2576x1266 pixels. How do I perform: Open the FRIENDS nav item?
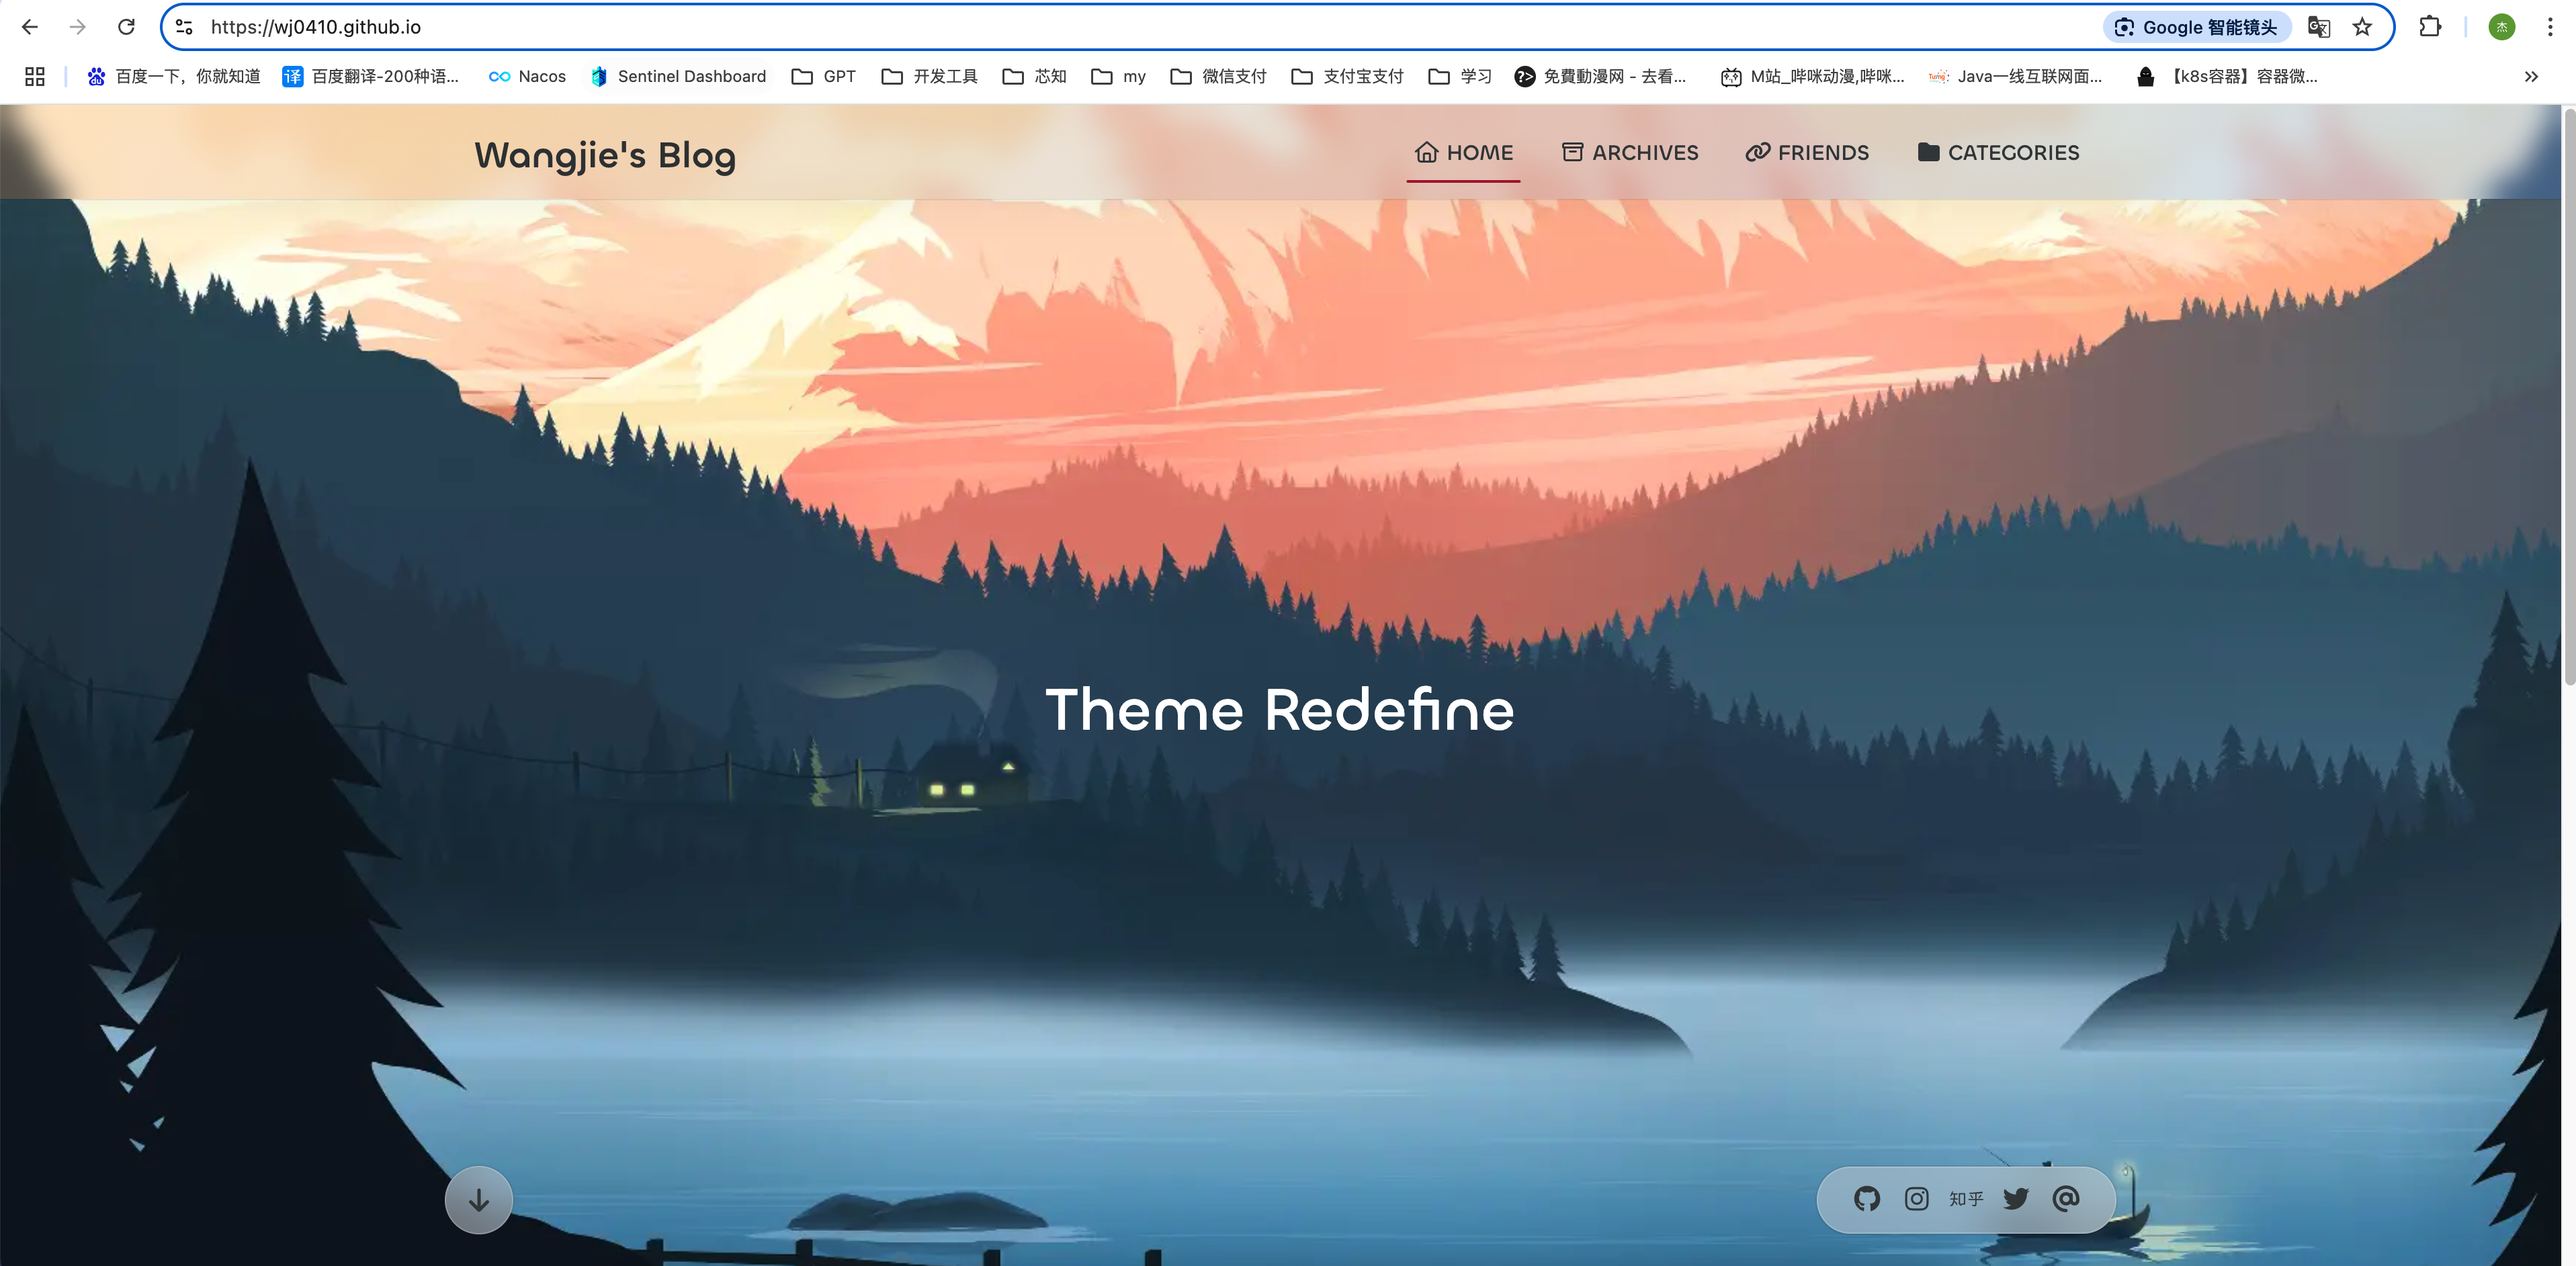click(1807, 152)
